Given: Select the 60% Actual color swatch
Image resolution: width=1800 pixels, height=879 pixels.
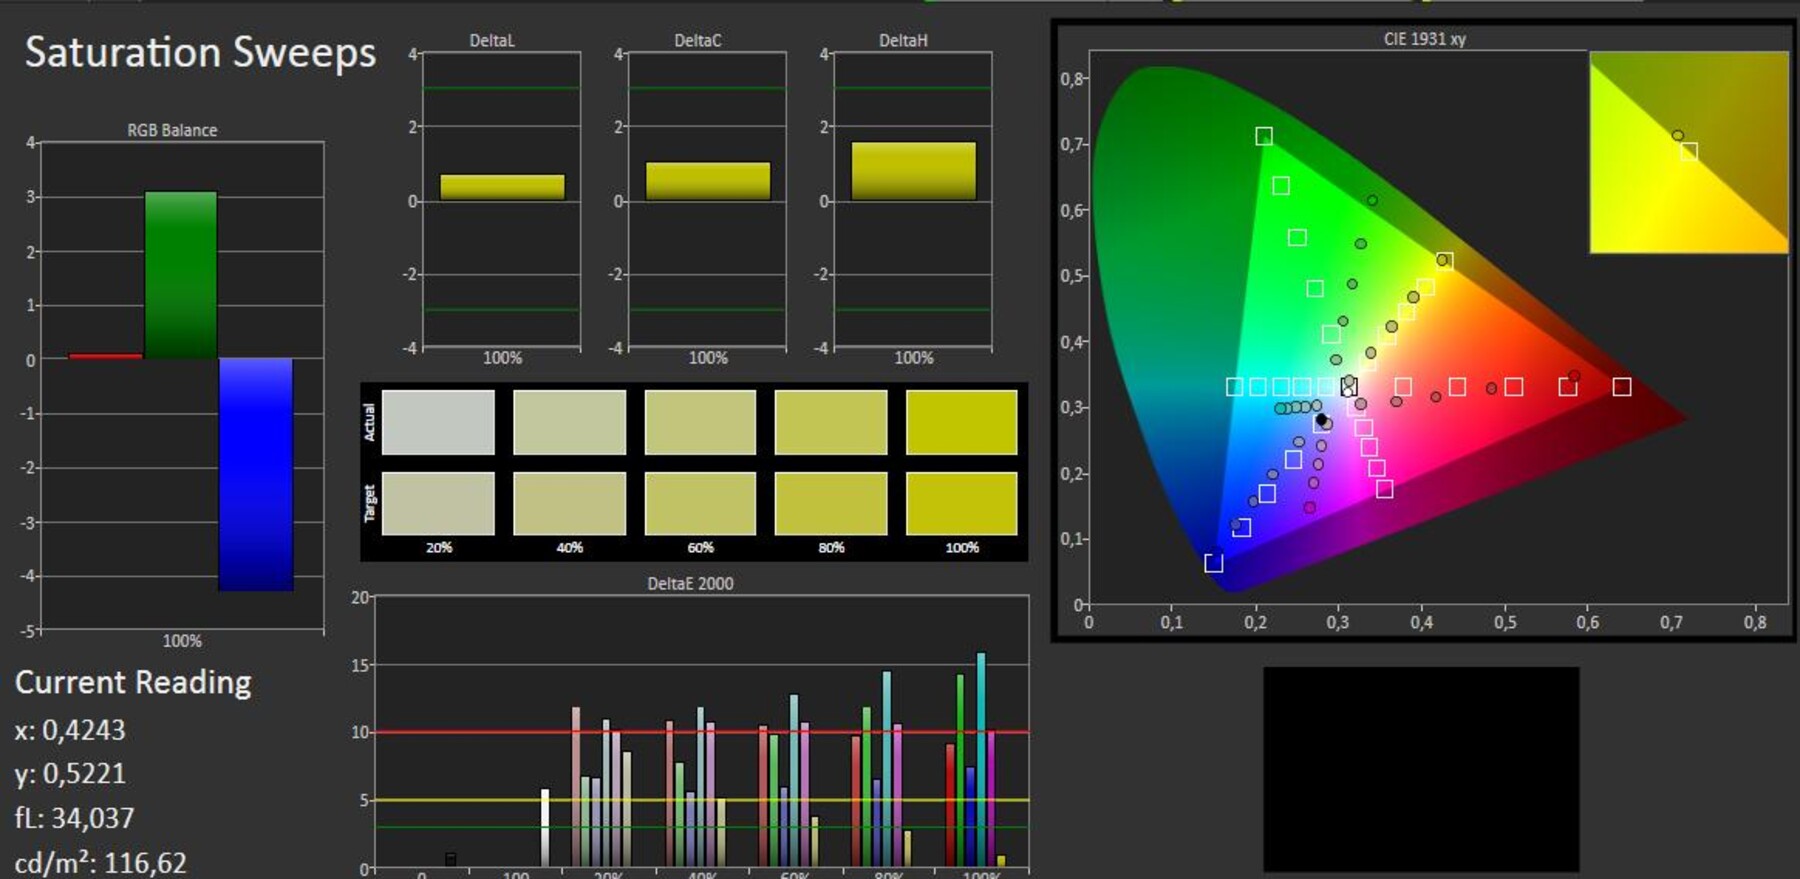Looking at the screenshot, I should pos(700,422).
